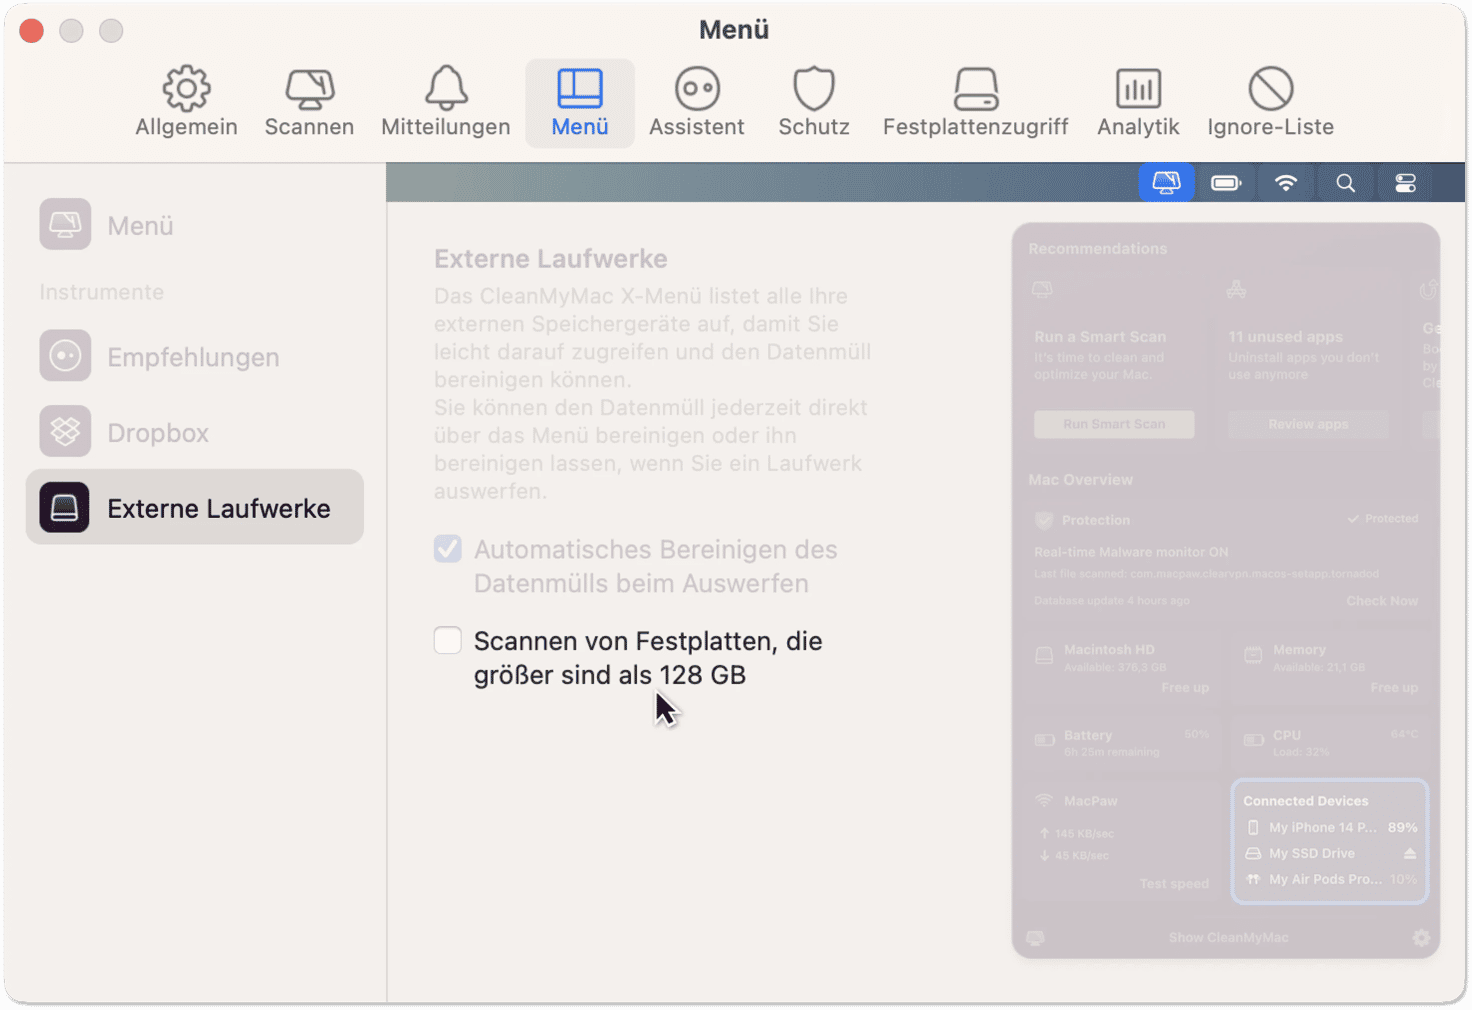Click the Real-time Malware monitor ON text

point(1131,552)
